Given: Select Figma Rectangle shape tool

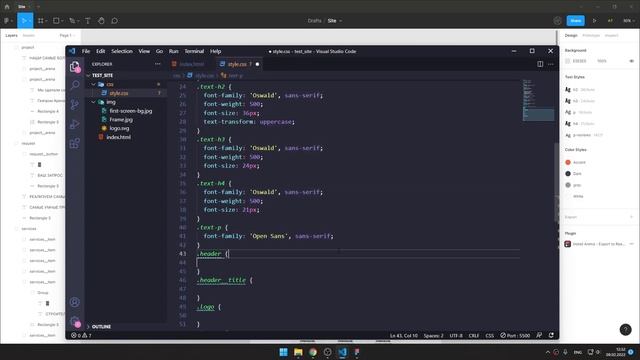Looking at the screenshot, I should (57, 20).
